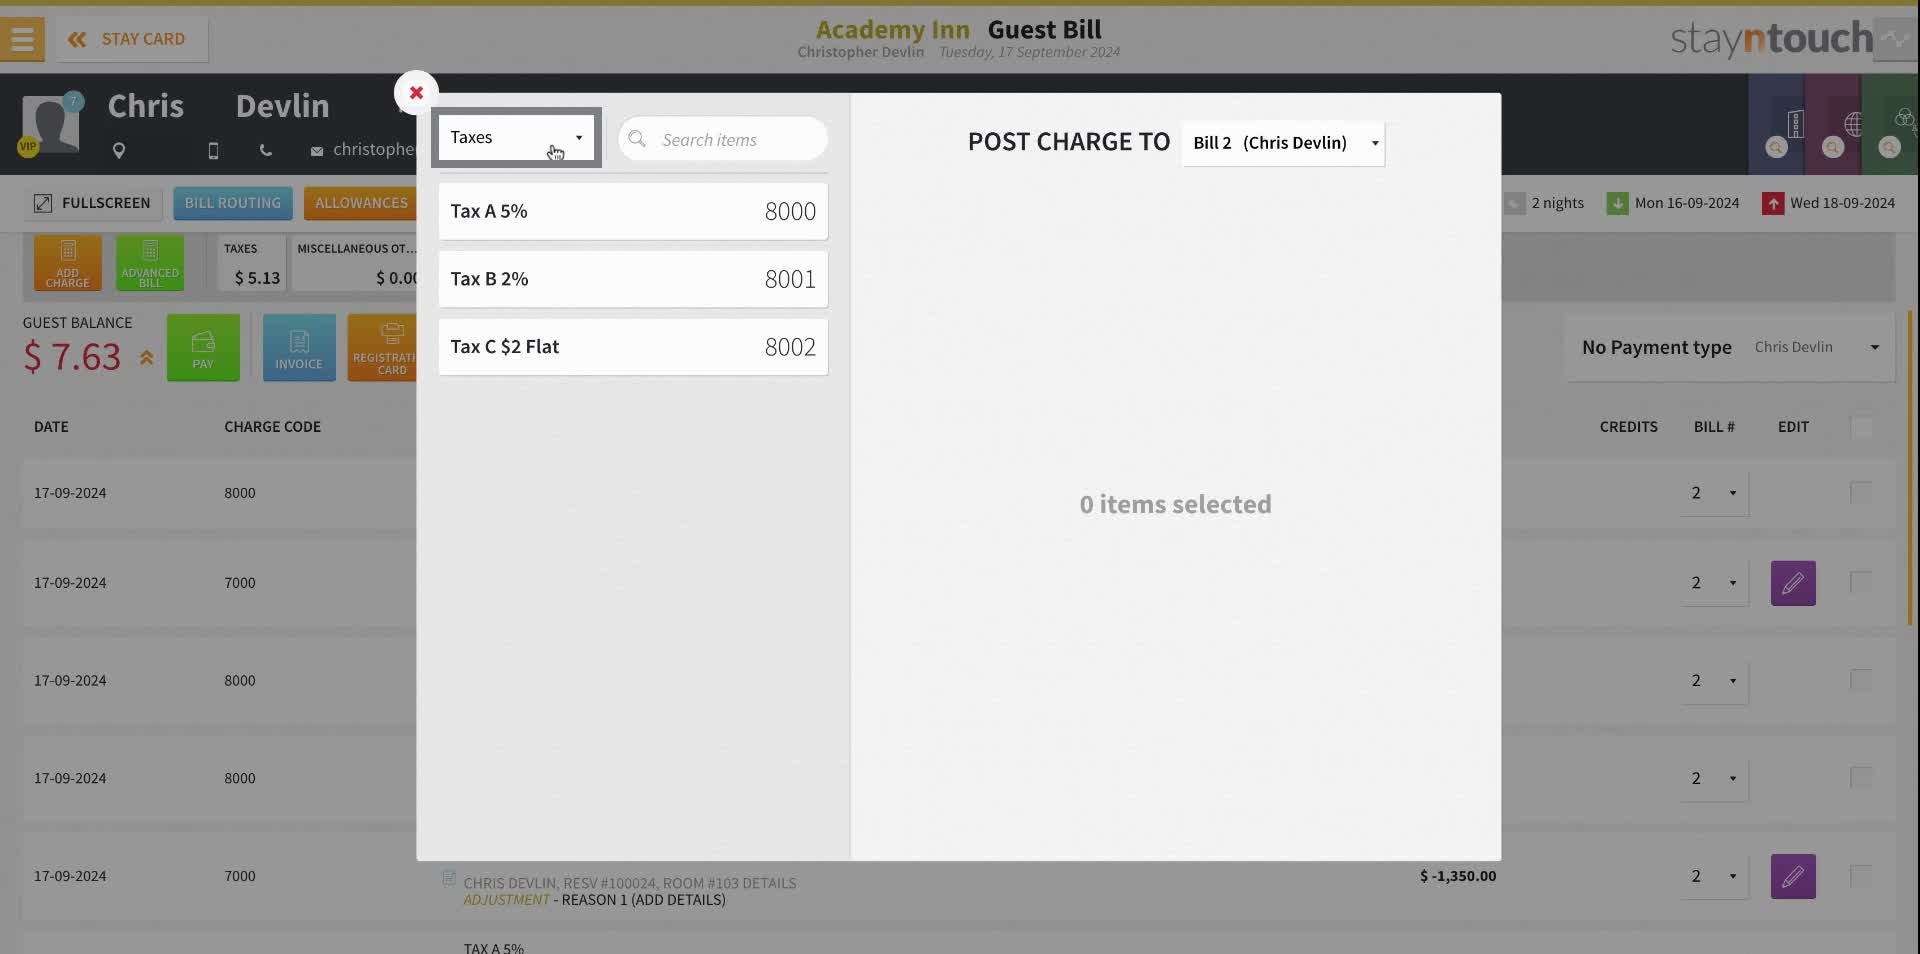Open the hamburger main menu
The width and height of the screenshot is (1920, 954).
(x=22, y=39)
